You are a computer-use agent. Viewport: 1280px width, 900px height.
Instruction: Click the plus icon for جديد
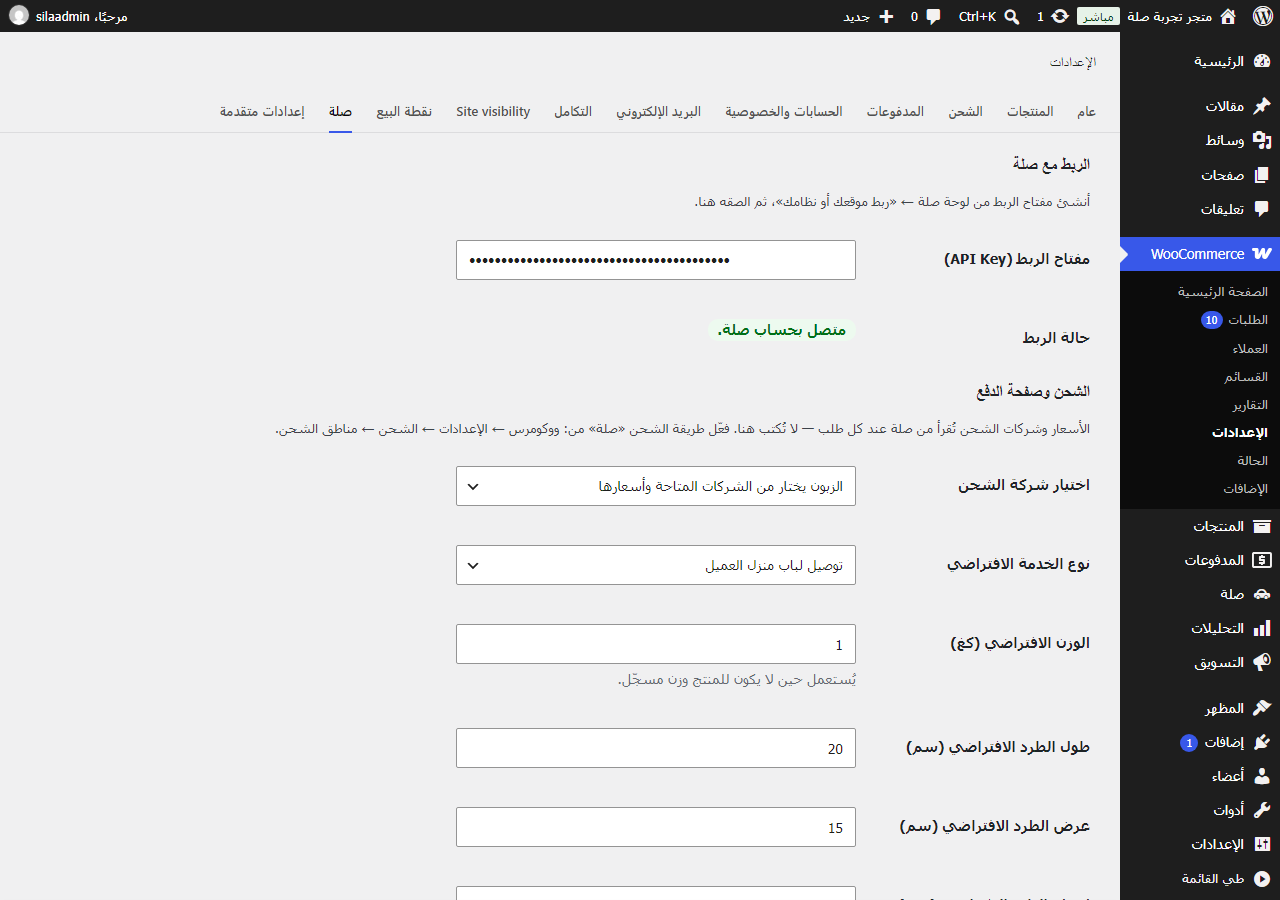point(885,16)
